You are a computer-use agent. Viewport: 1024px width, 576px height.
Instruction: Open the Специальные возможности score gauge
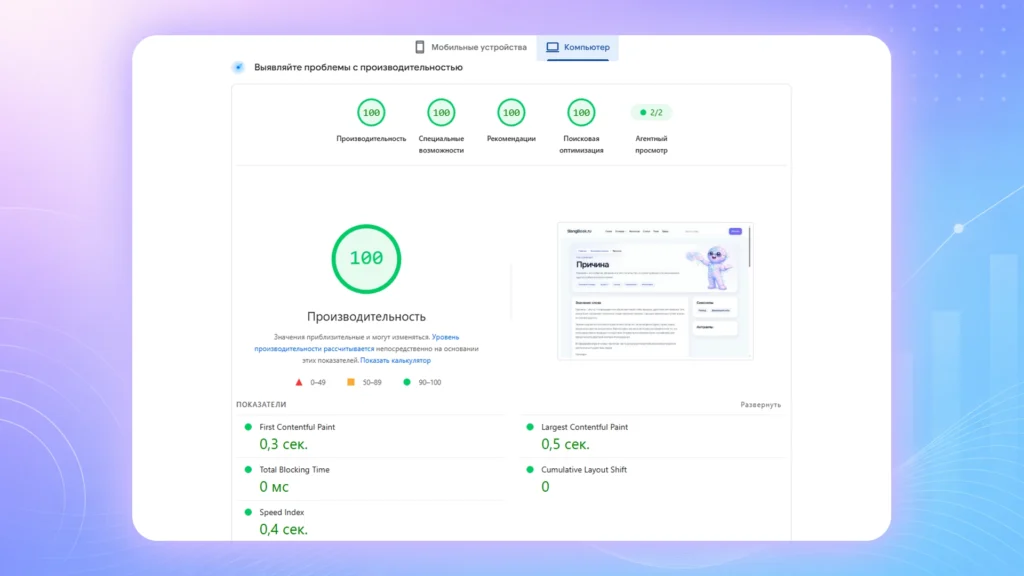(x=441, y=113)
